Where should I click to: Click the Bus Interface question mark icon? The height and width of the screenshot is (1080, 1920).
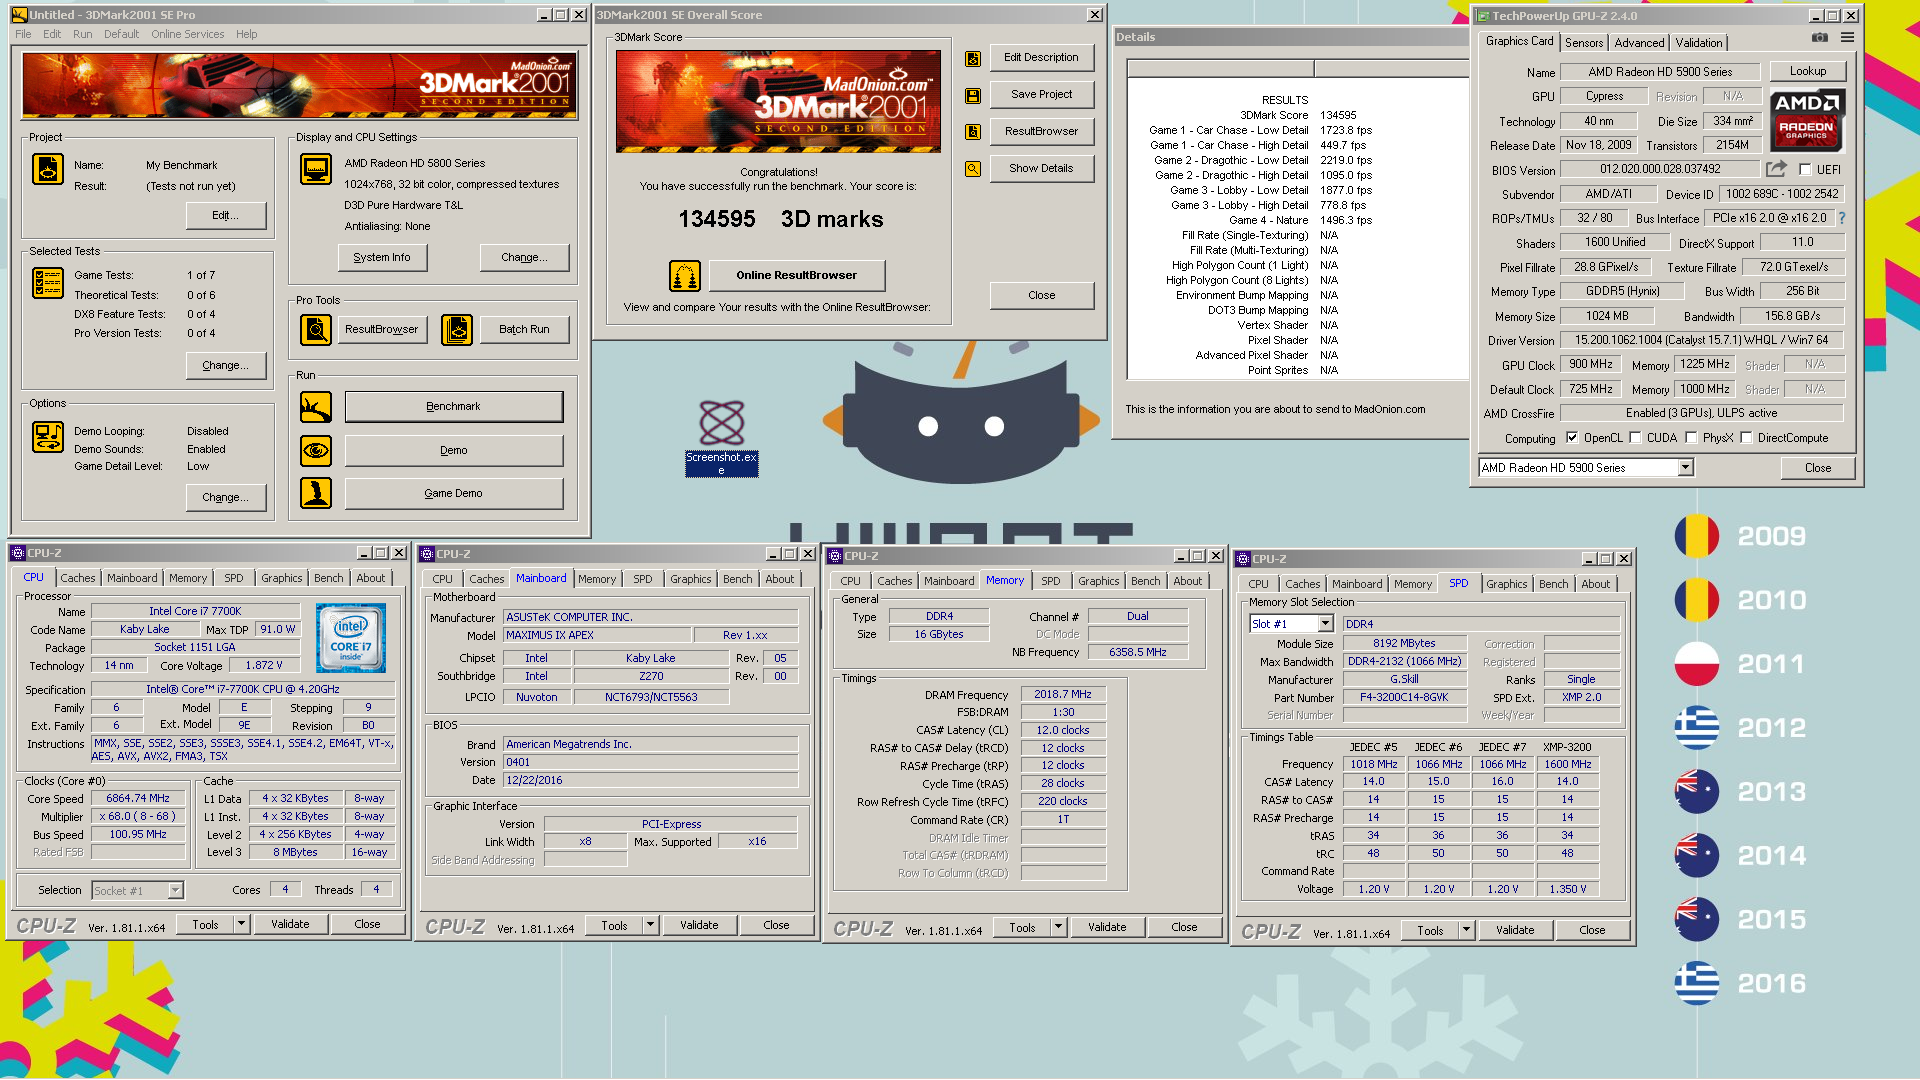[1841, 218]
